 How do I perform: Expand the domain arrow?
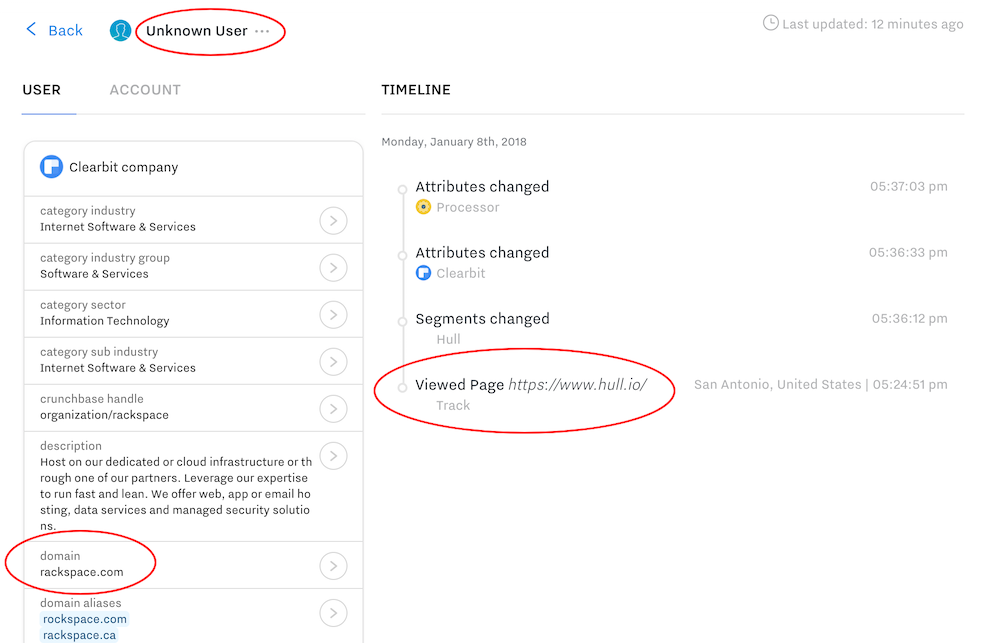334,566
